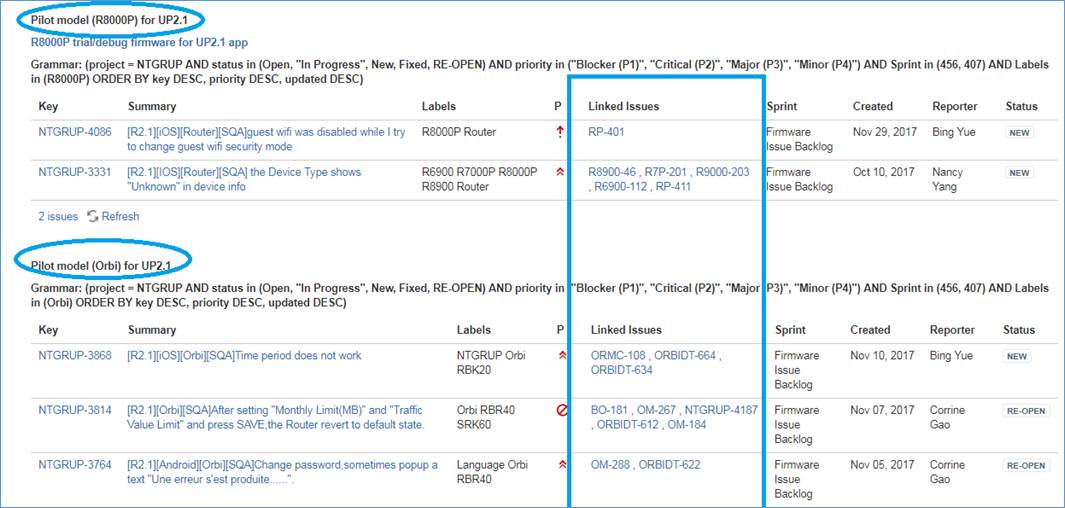The height and width of the screenshot is (508, 1065).
Task: Click the RE-OPEN status badge for NTGRUP-3814
Action: point(1026,411)
